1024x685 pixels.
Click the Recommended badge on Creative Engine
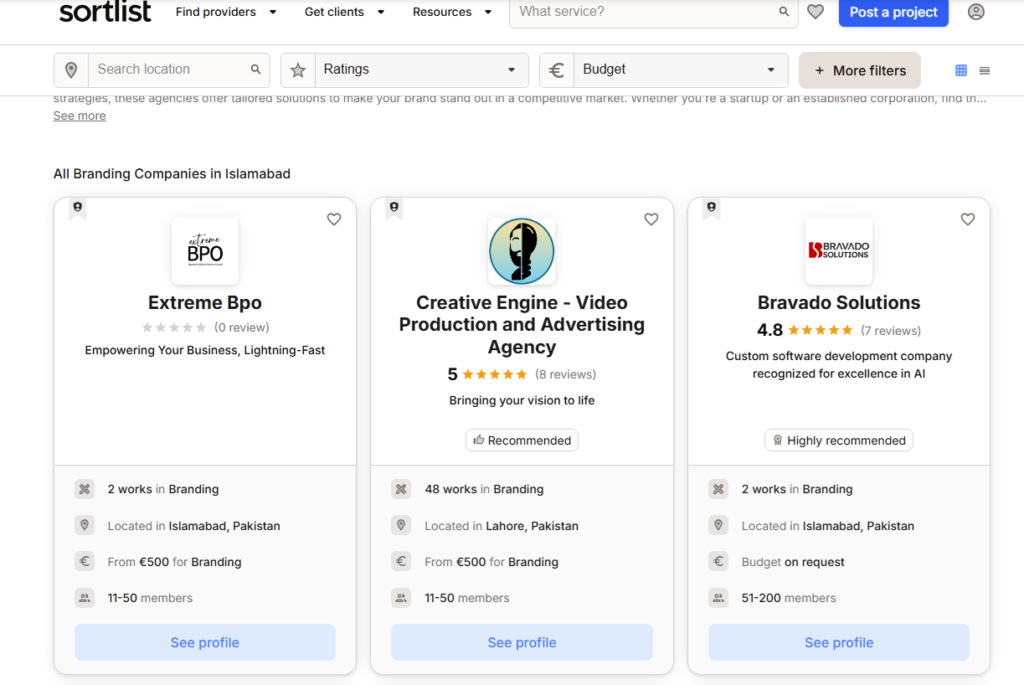(x=522, y=440)
